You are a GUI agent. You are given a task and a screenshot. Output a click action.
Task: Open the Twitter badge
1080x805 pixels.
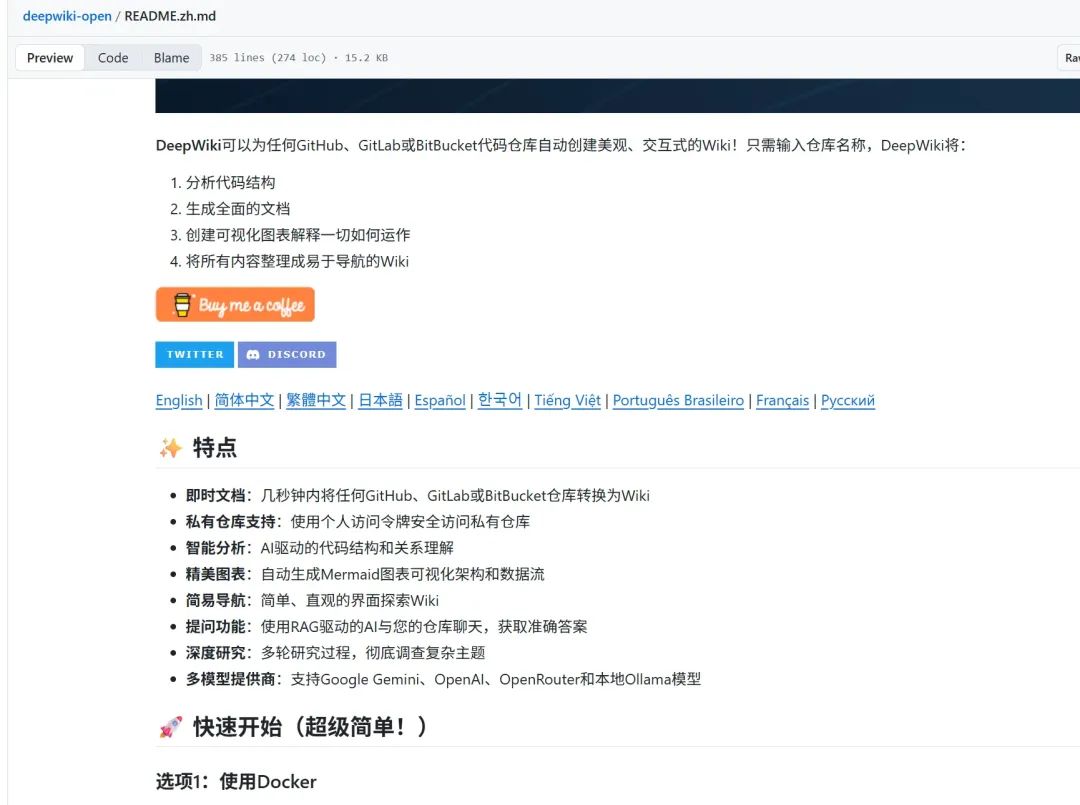195,355
